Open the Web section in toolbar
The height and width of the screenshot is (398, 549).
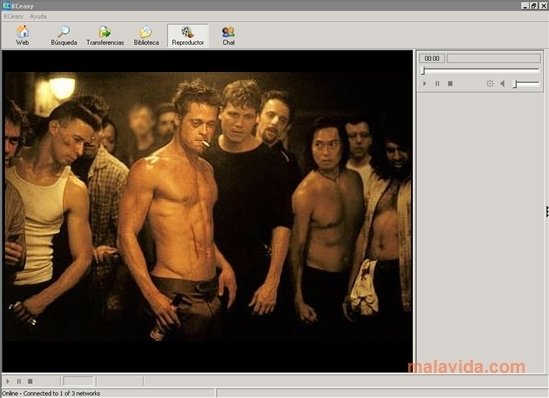22,36
